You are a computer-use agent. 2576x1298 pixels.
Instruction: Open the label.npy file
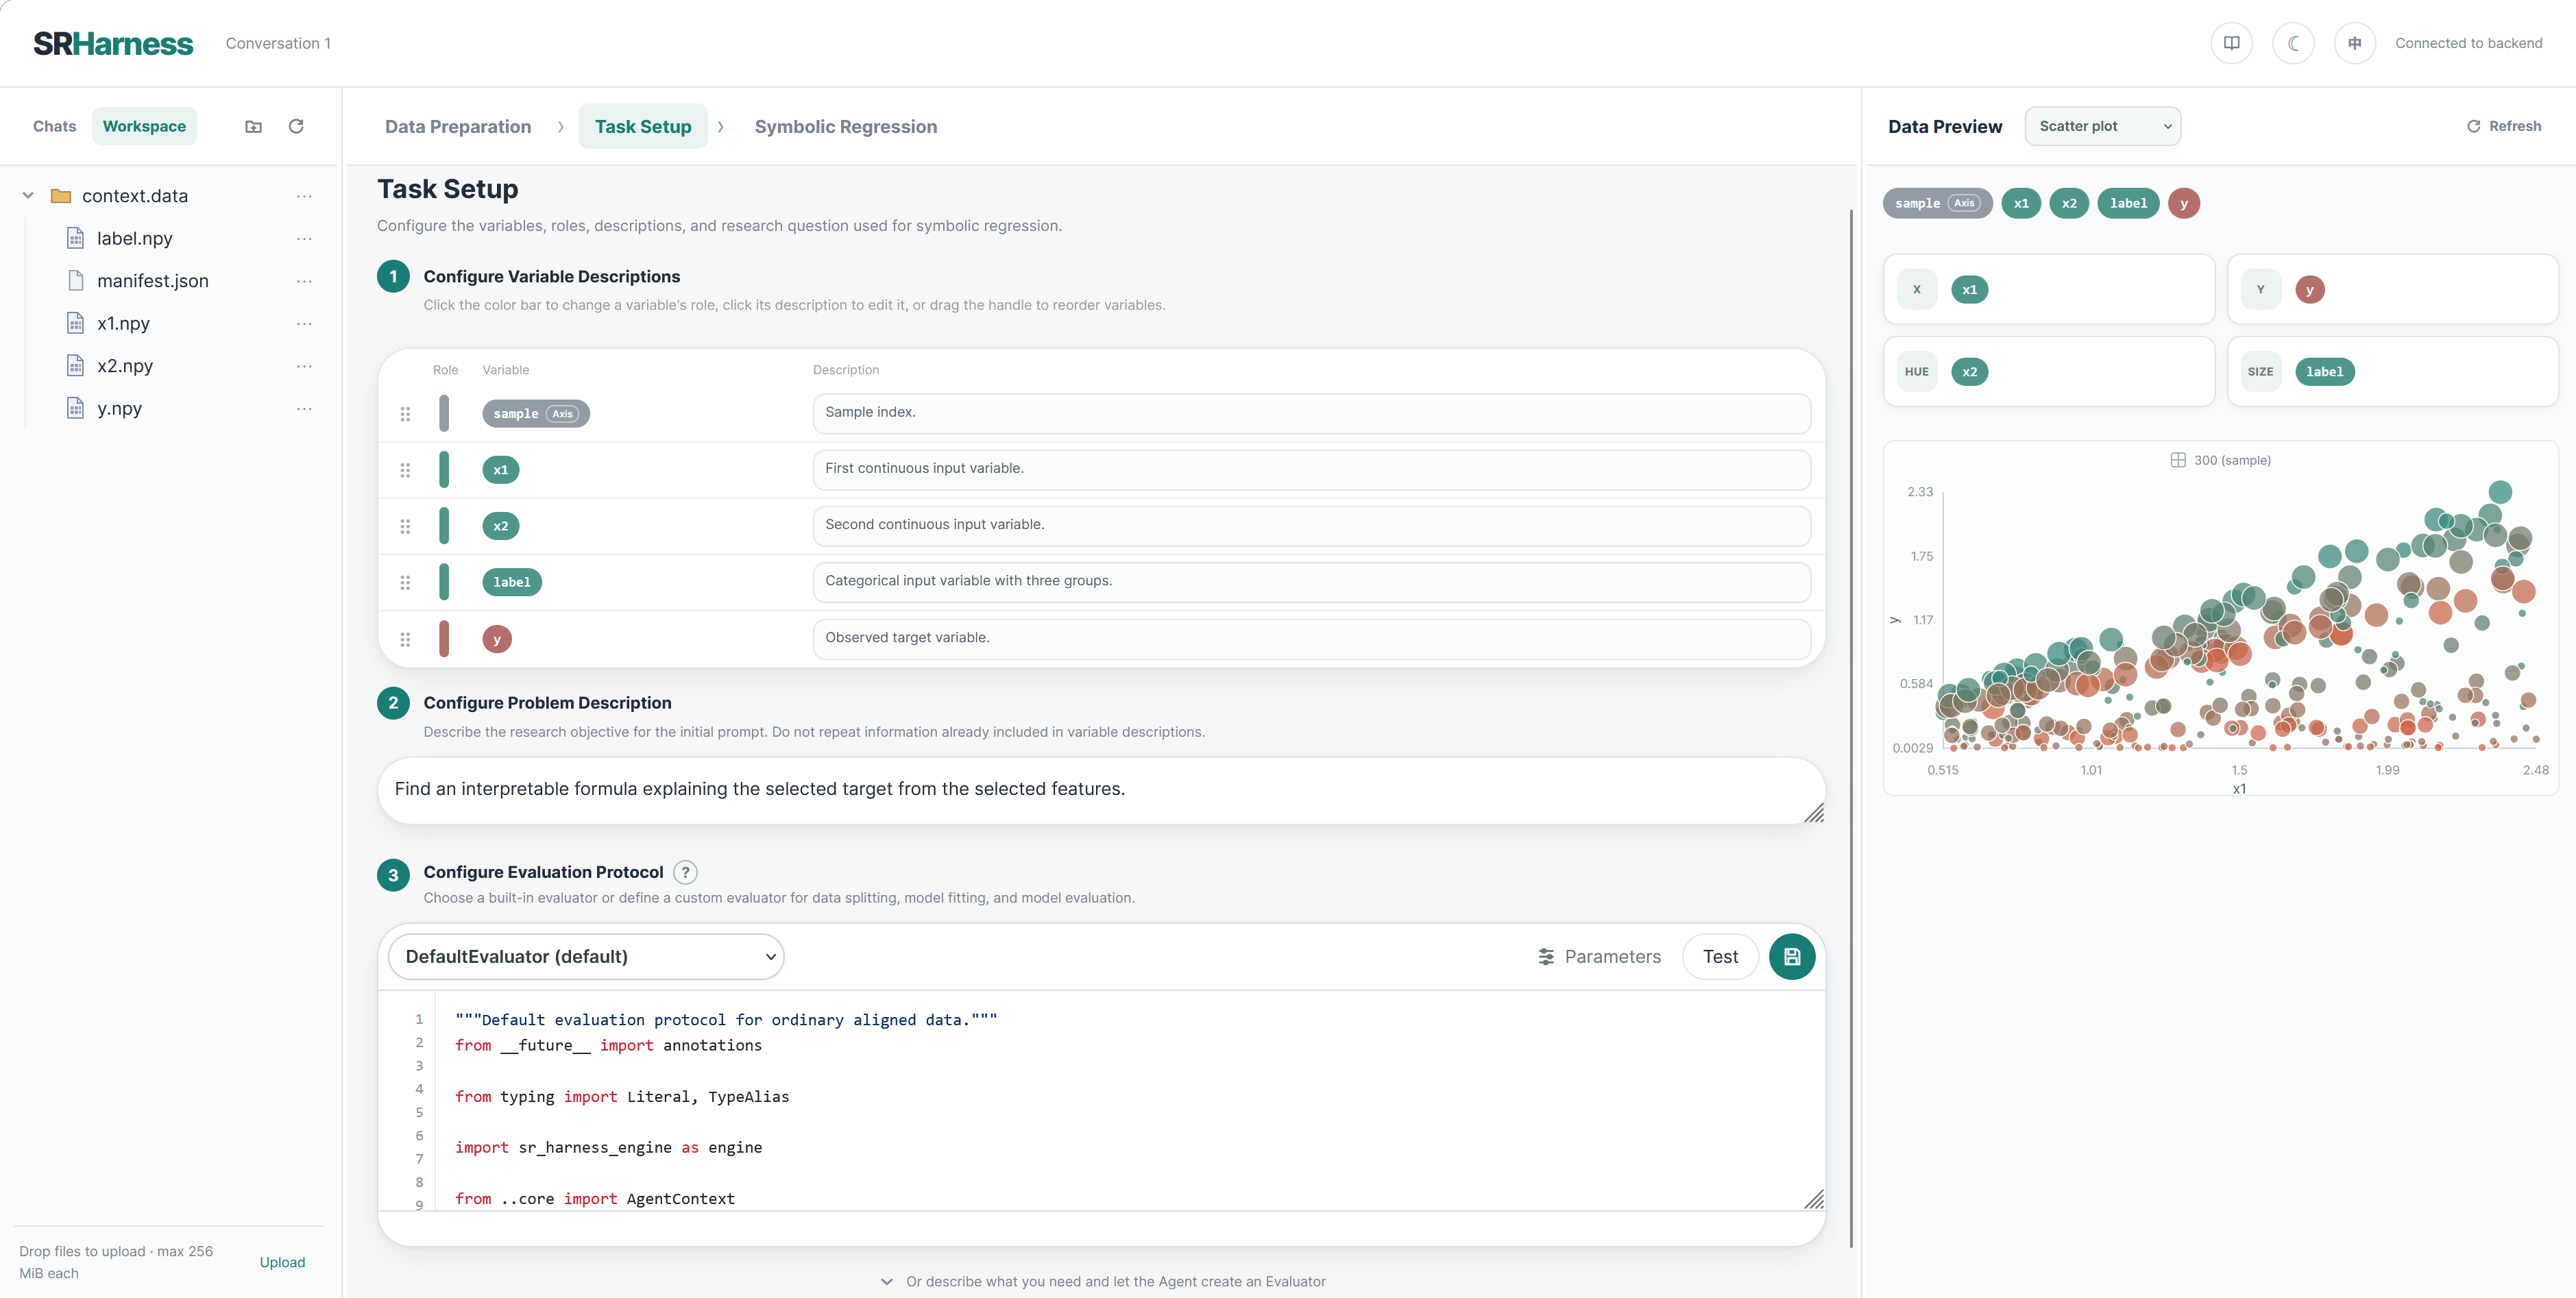point(134,238)
